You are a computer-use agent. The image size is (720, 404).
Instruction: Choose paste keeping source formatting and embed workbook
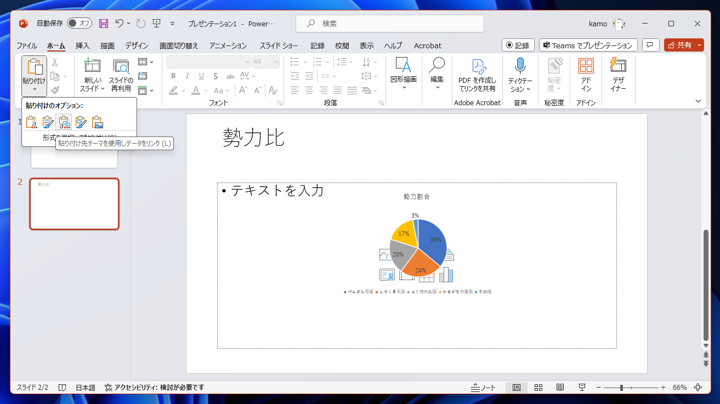pyautogui.click(x=48, y=122)
